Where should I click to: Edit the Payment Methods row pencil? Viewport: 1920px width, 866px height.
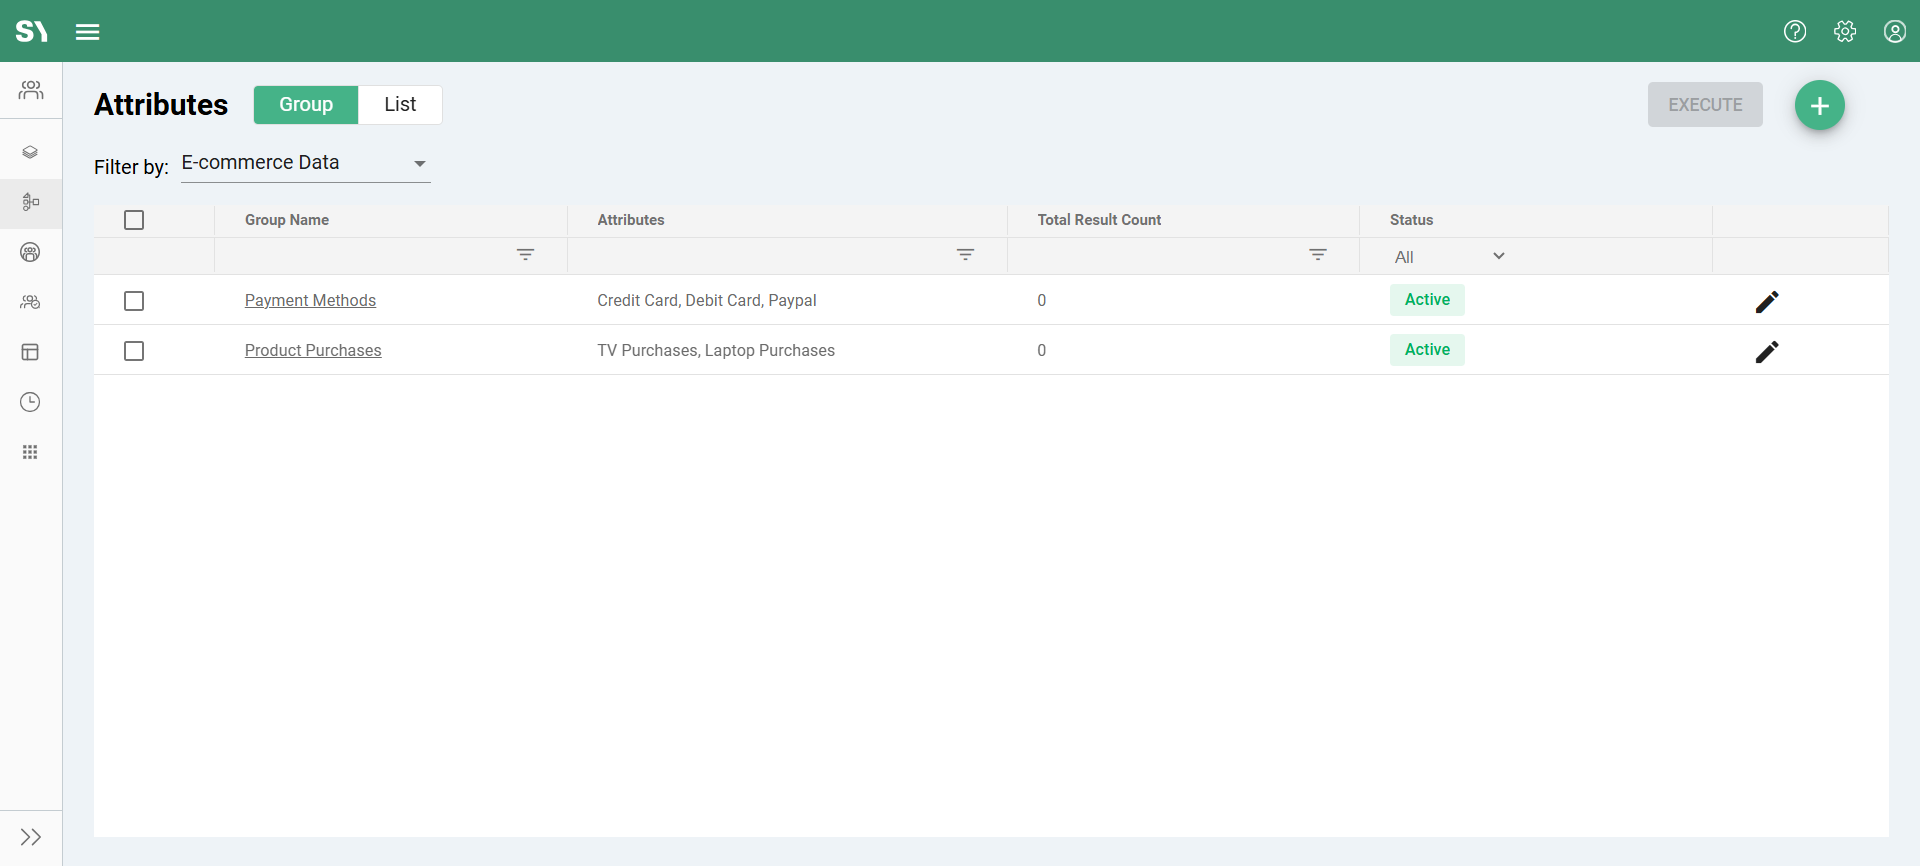1767,301
